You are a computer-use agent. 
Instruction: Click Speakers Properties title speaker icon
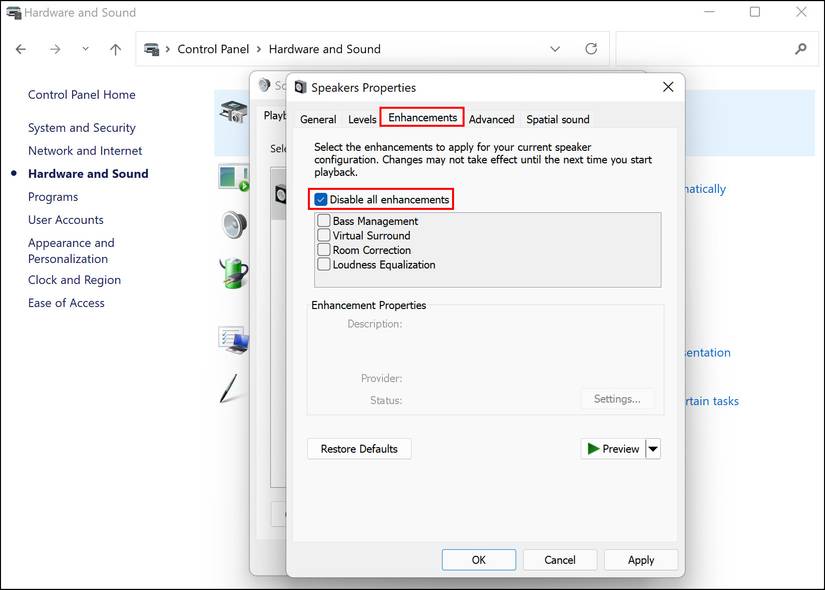point(300,87)
